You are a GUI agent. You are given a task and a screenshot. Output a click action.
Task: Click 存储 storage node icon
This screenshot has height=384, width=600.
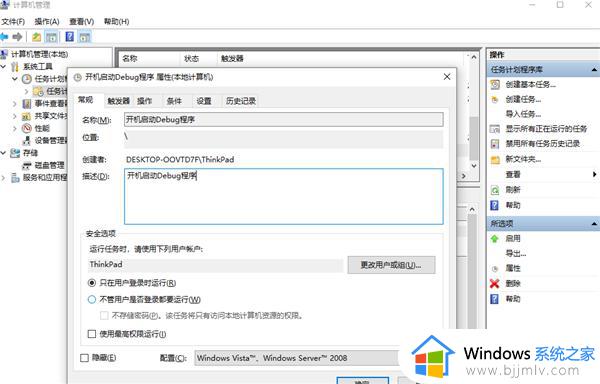click(x=15, y=153)
